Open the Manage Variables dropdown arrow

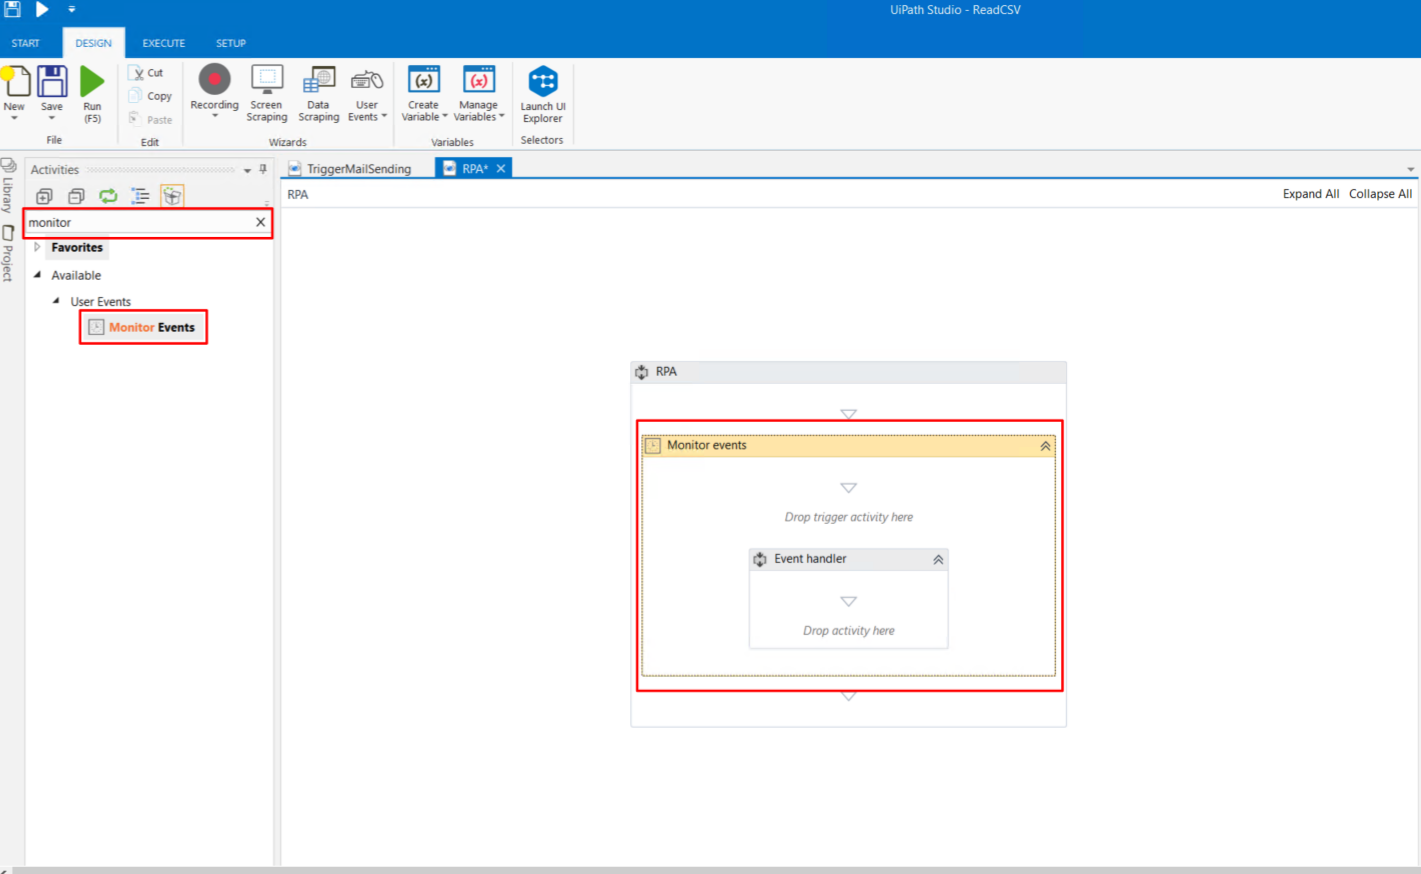point(501,117)
